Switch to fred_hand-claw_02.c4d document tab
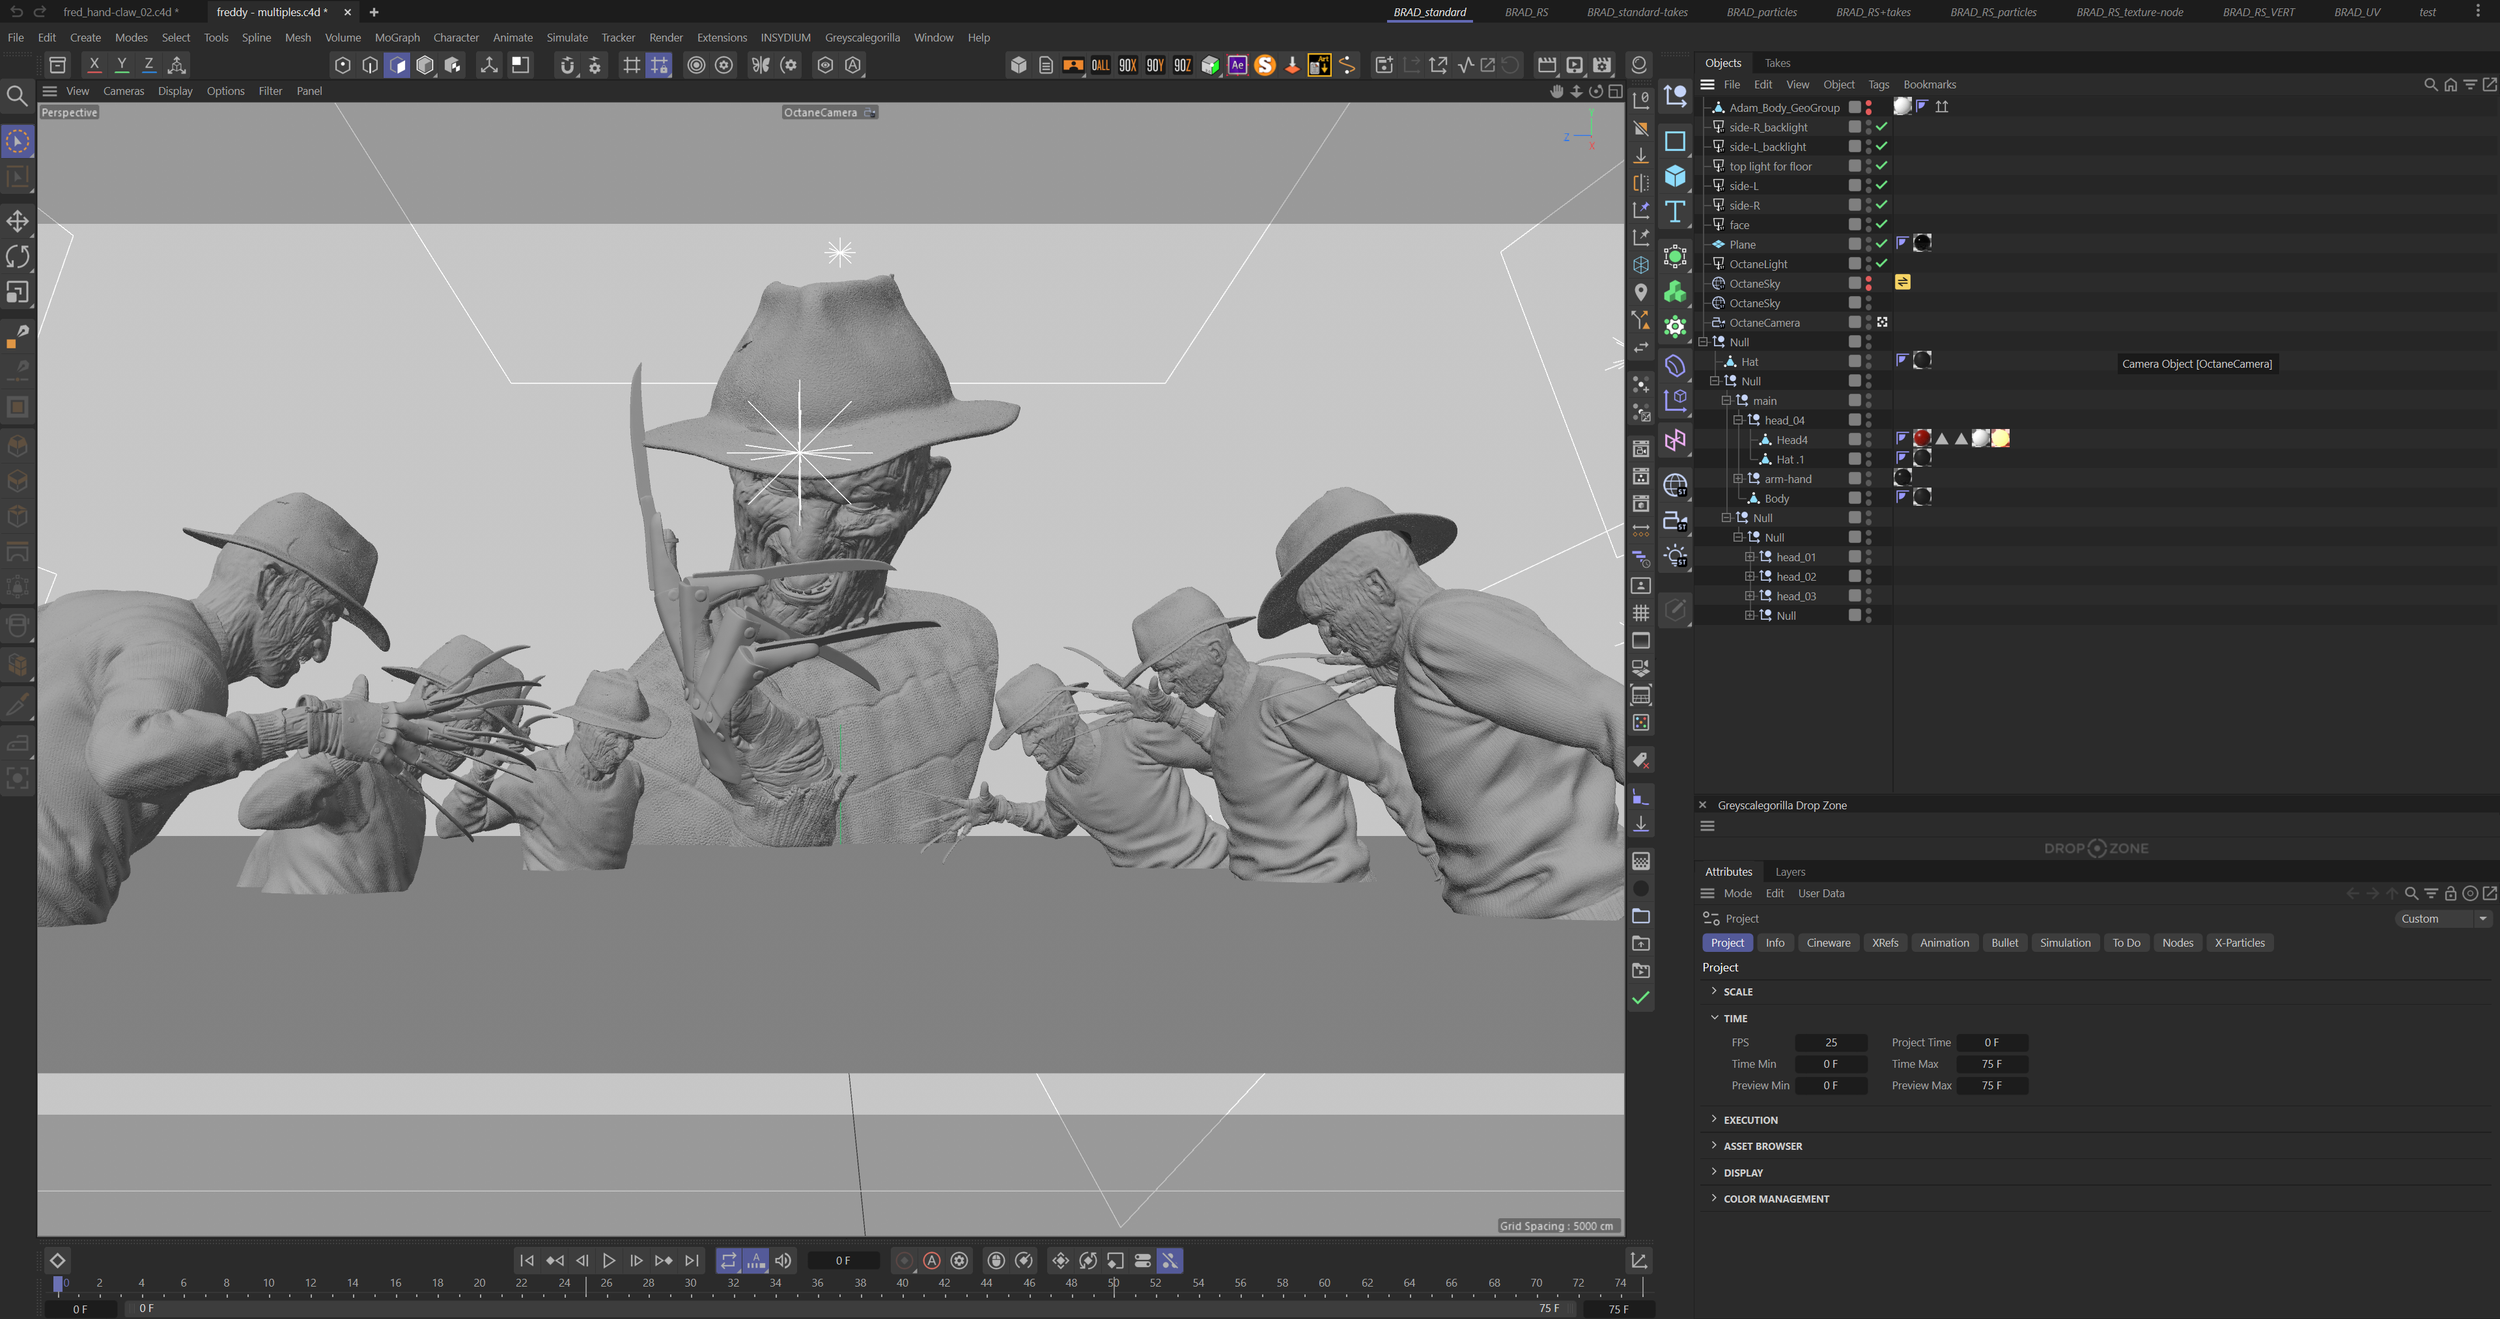Viewport: 2500px width, 1319px height. point(120,12)
